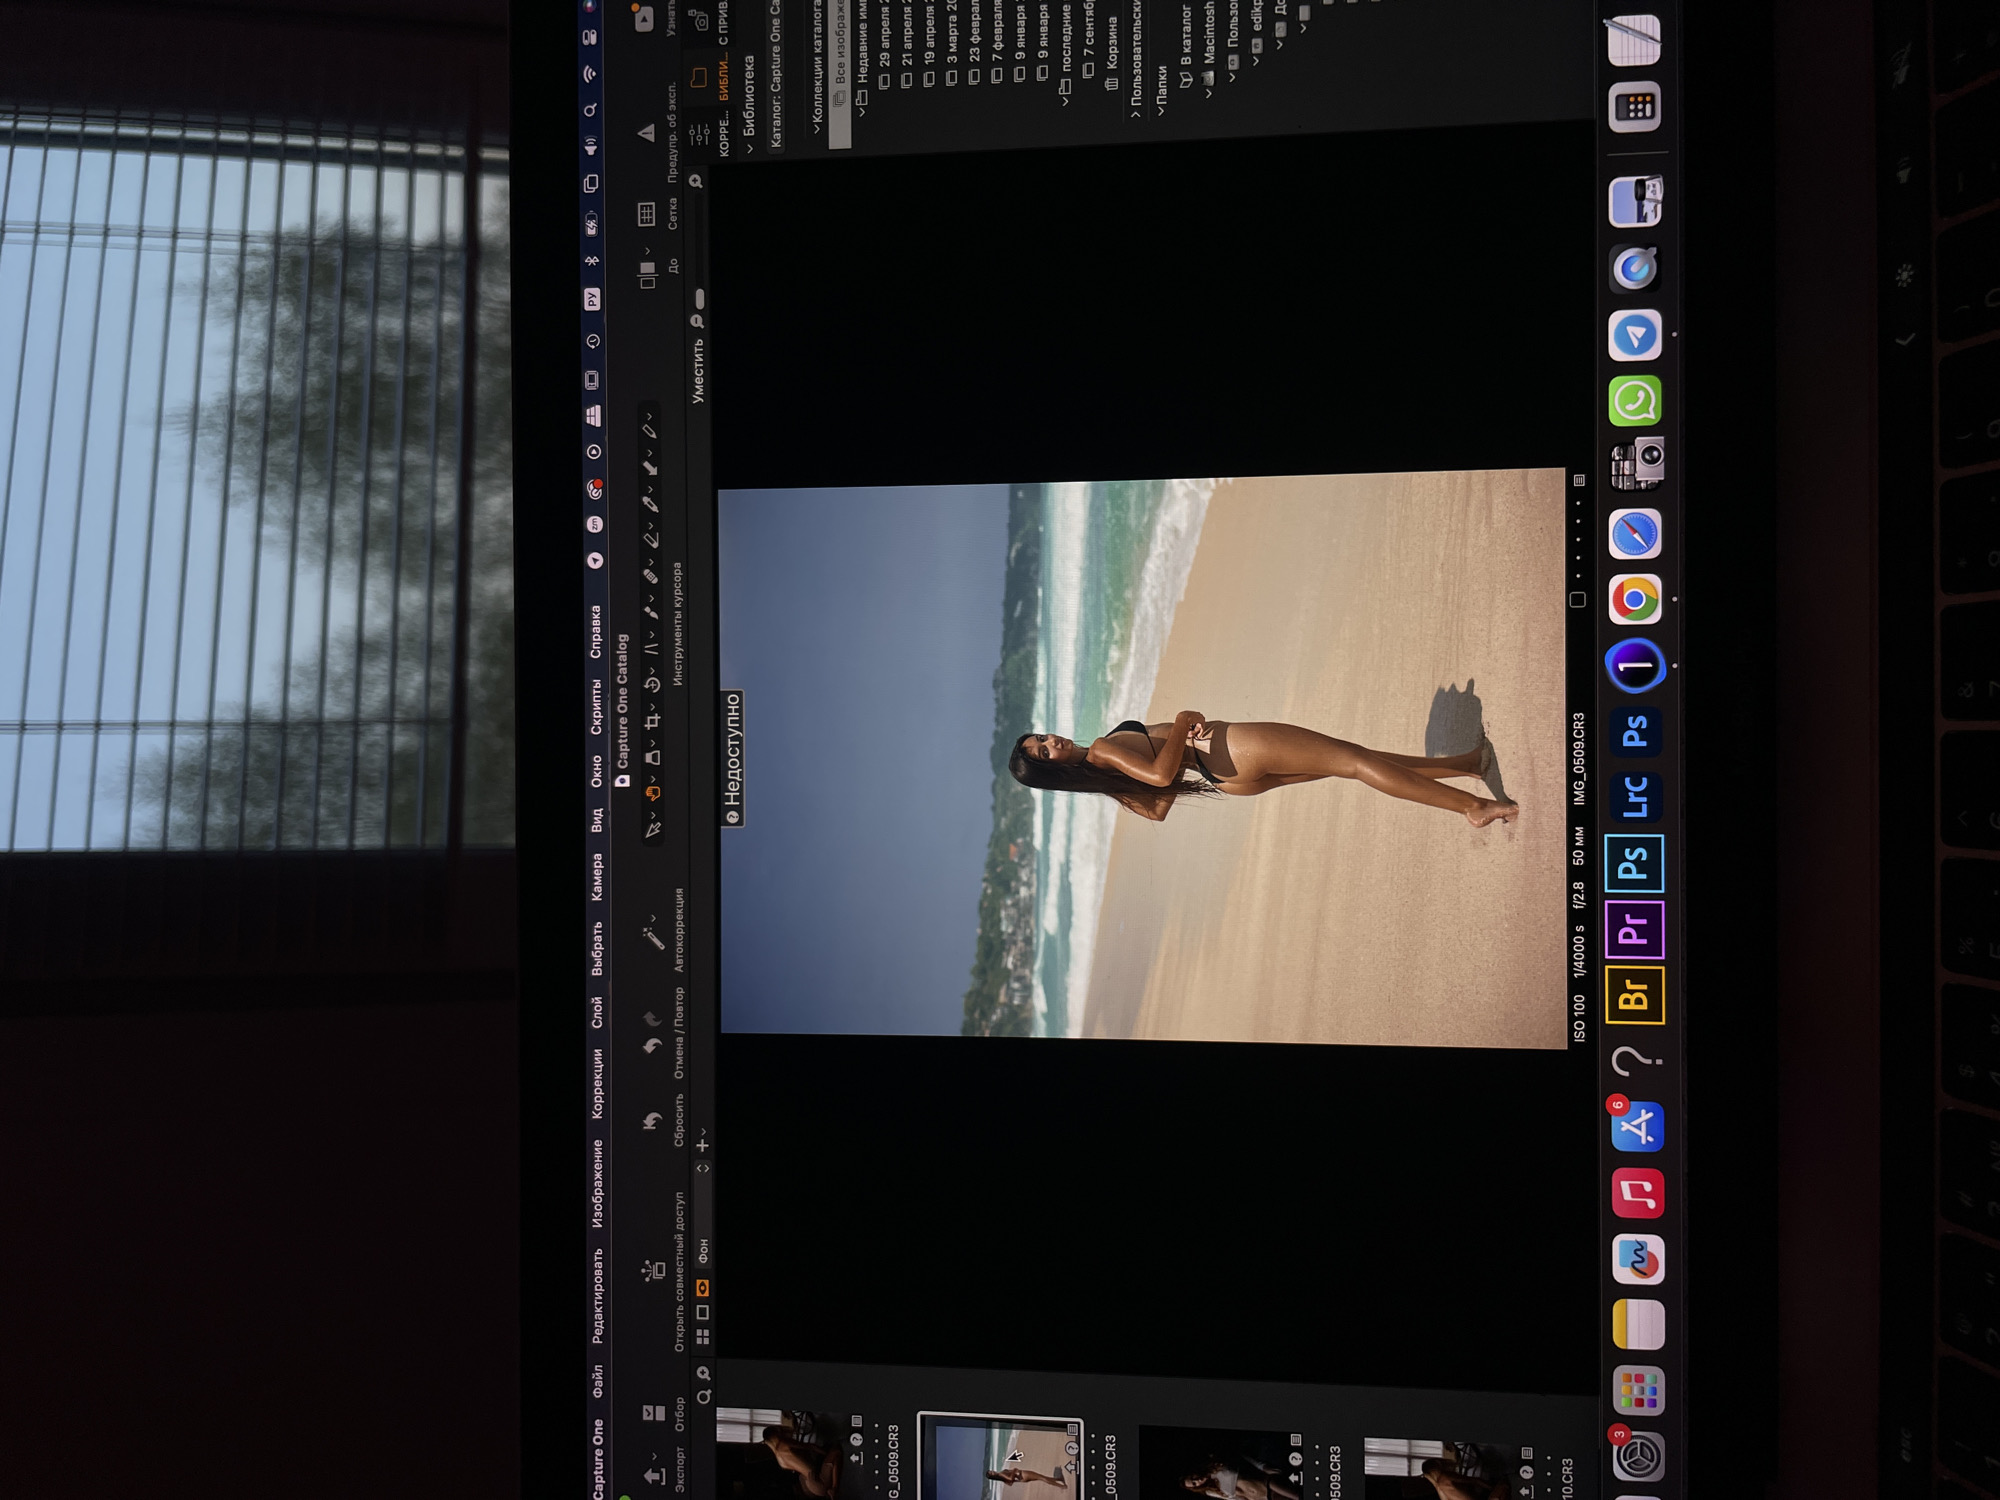
Task: Select the Rotation cursor tool
Action: coord(652,685)
